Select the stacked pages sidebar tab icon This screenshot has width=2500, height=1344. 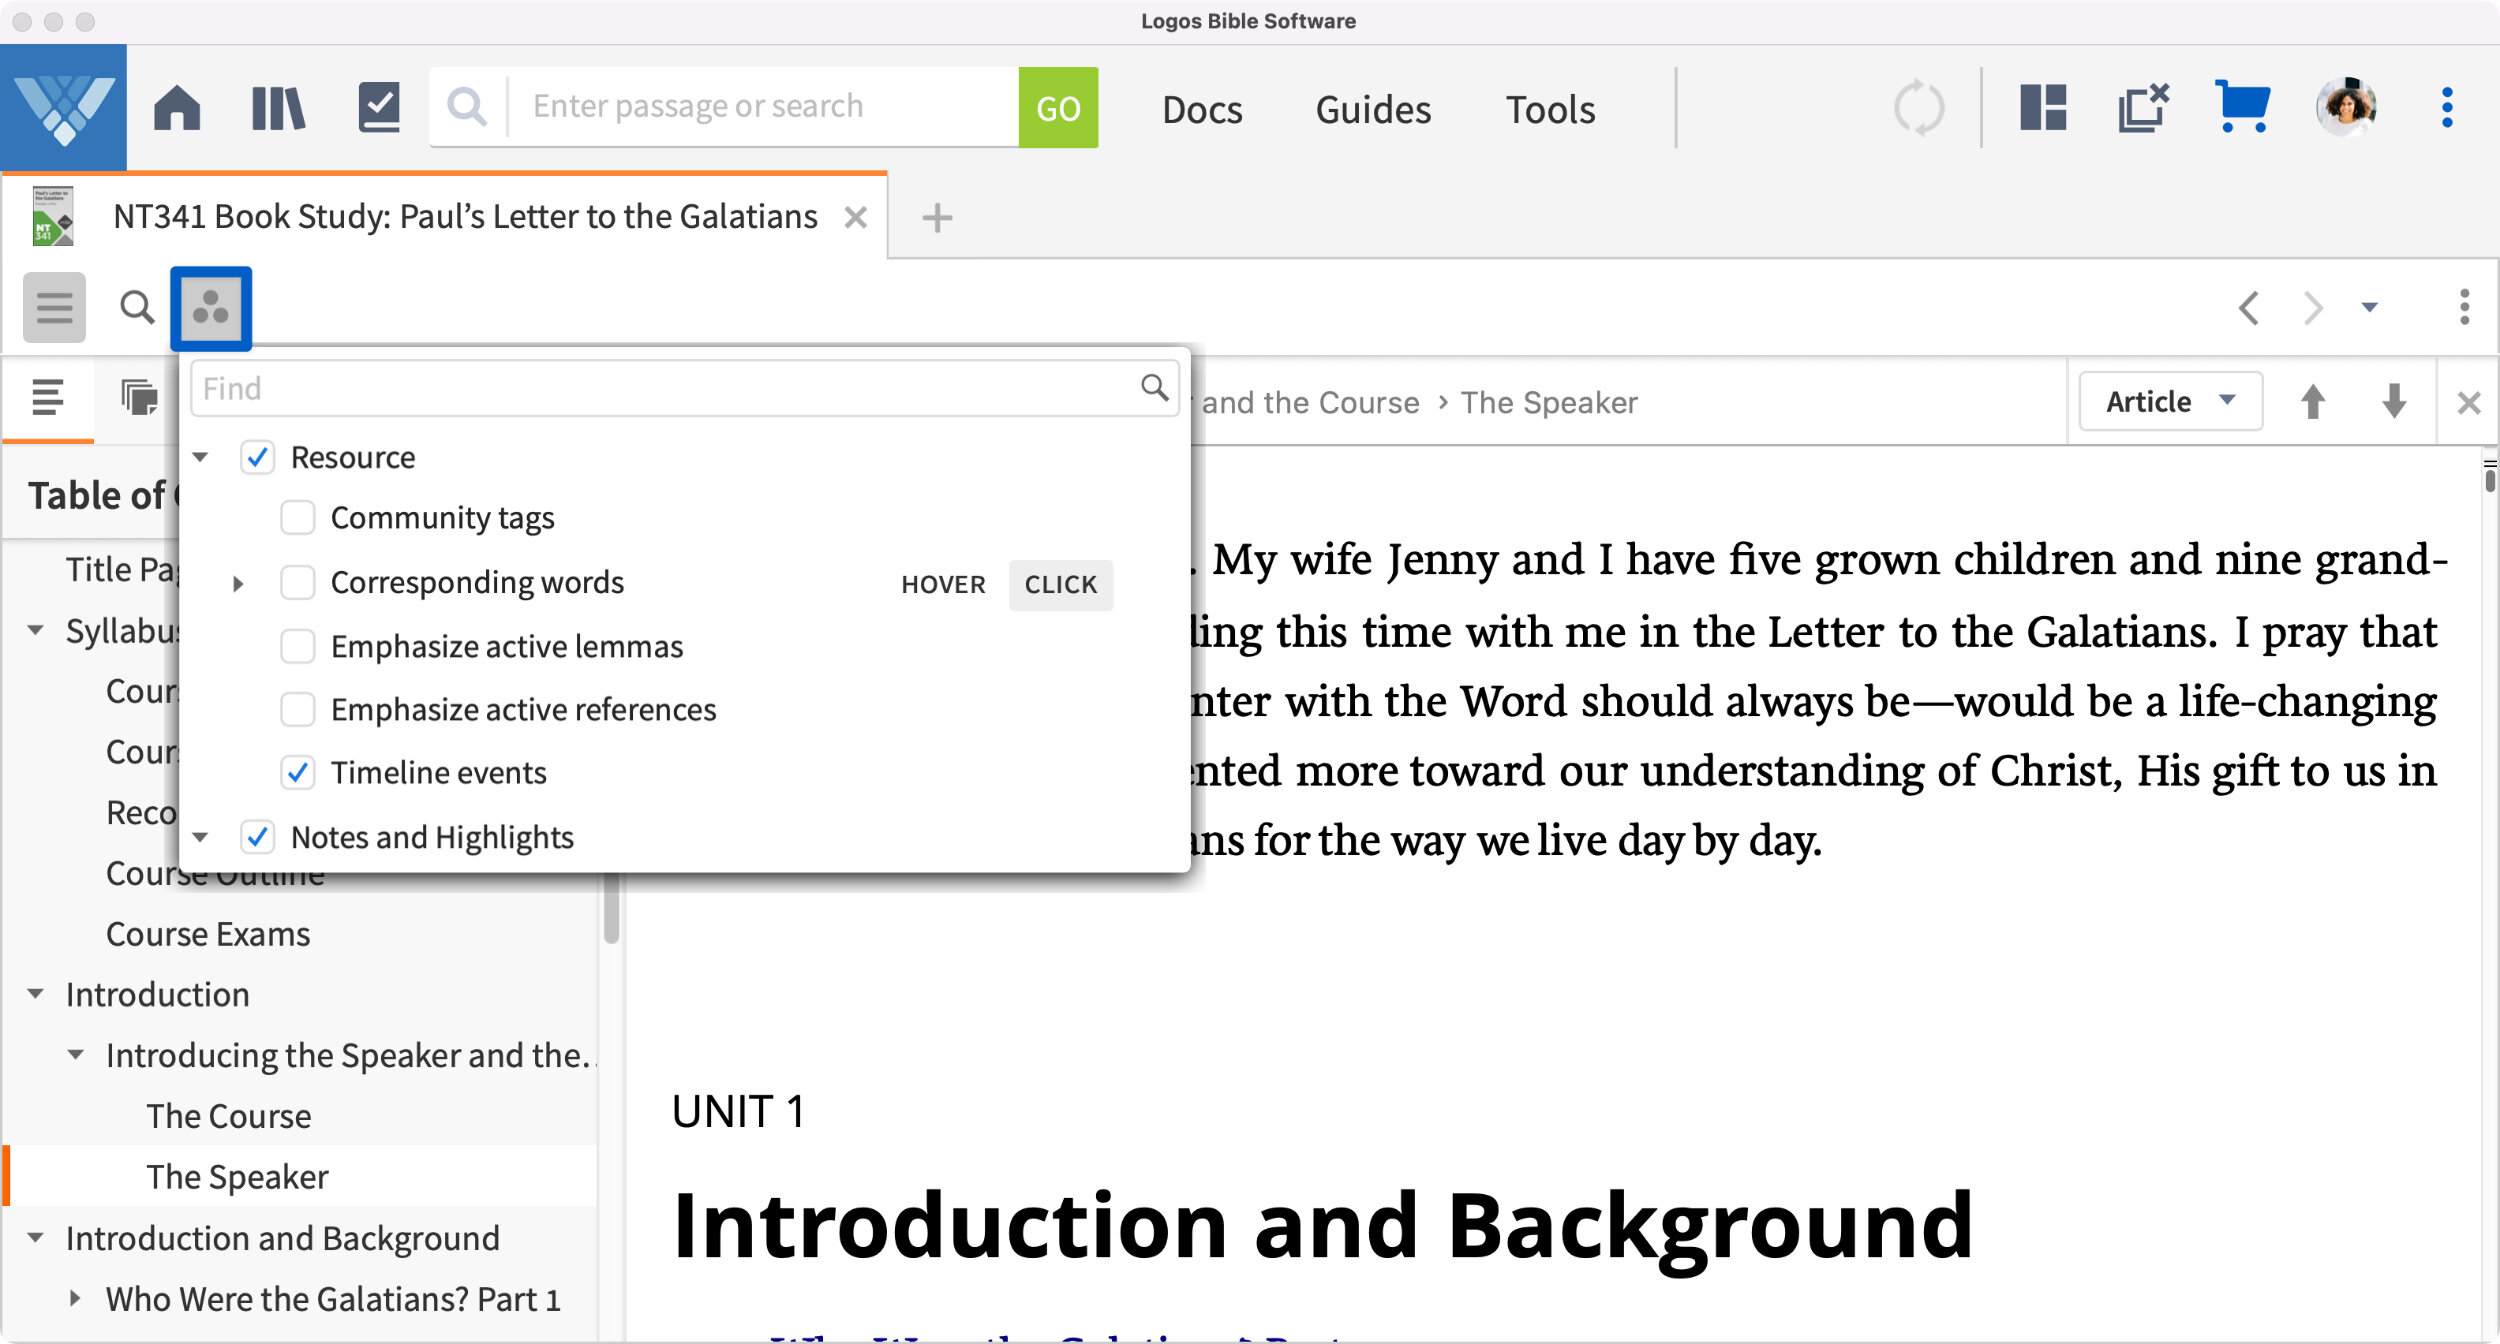[x=139, y=398]
